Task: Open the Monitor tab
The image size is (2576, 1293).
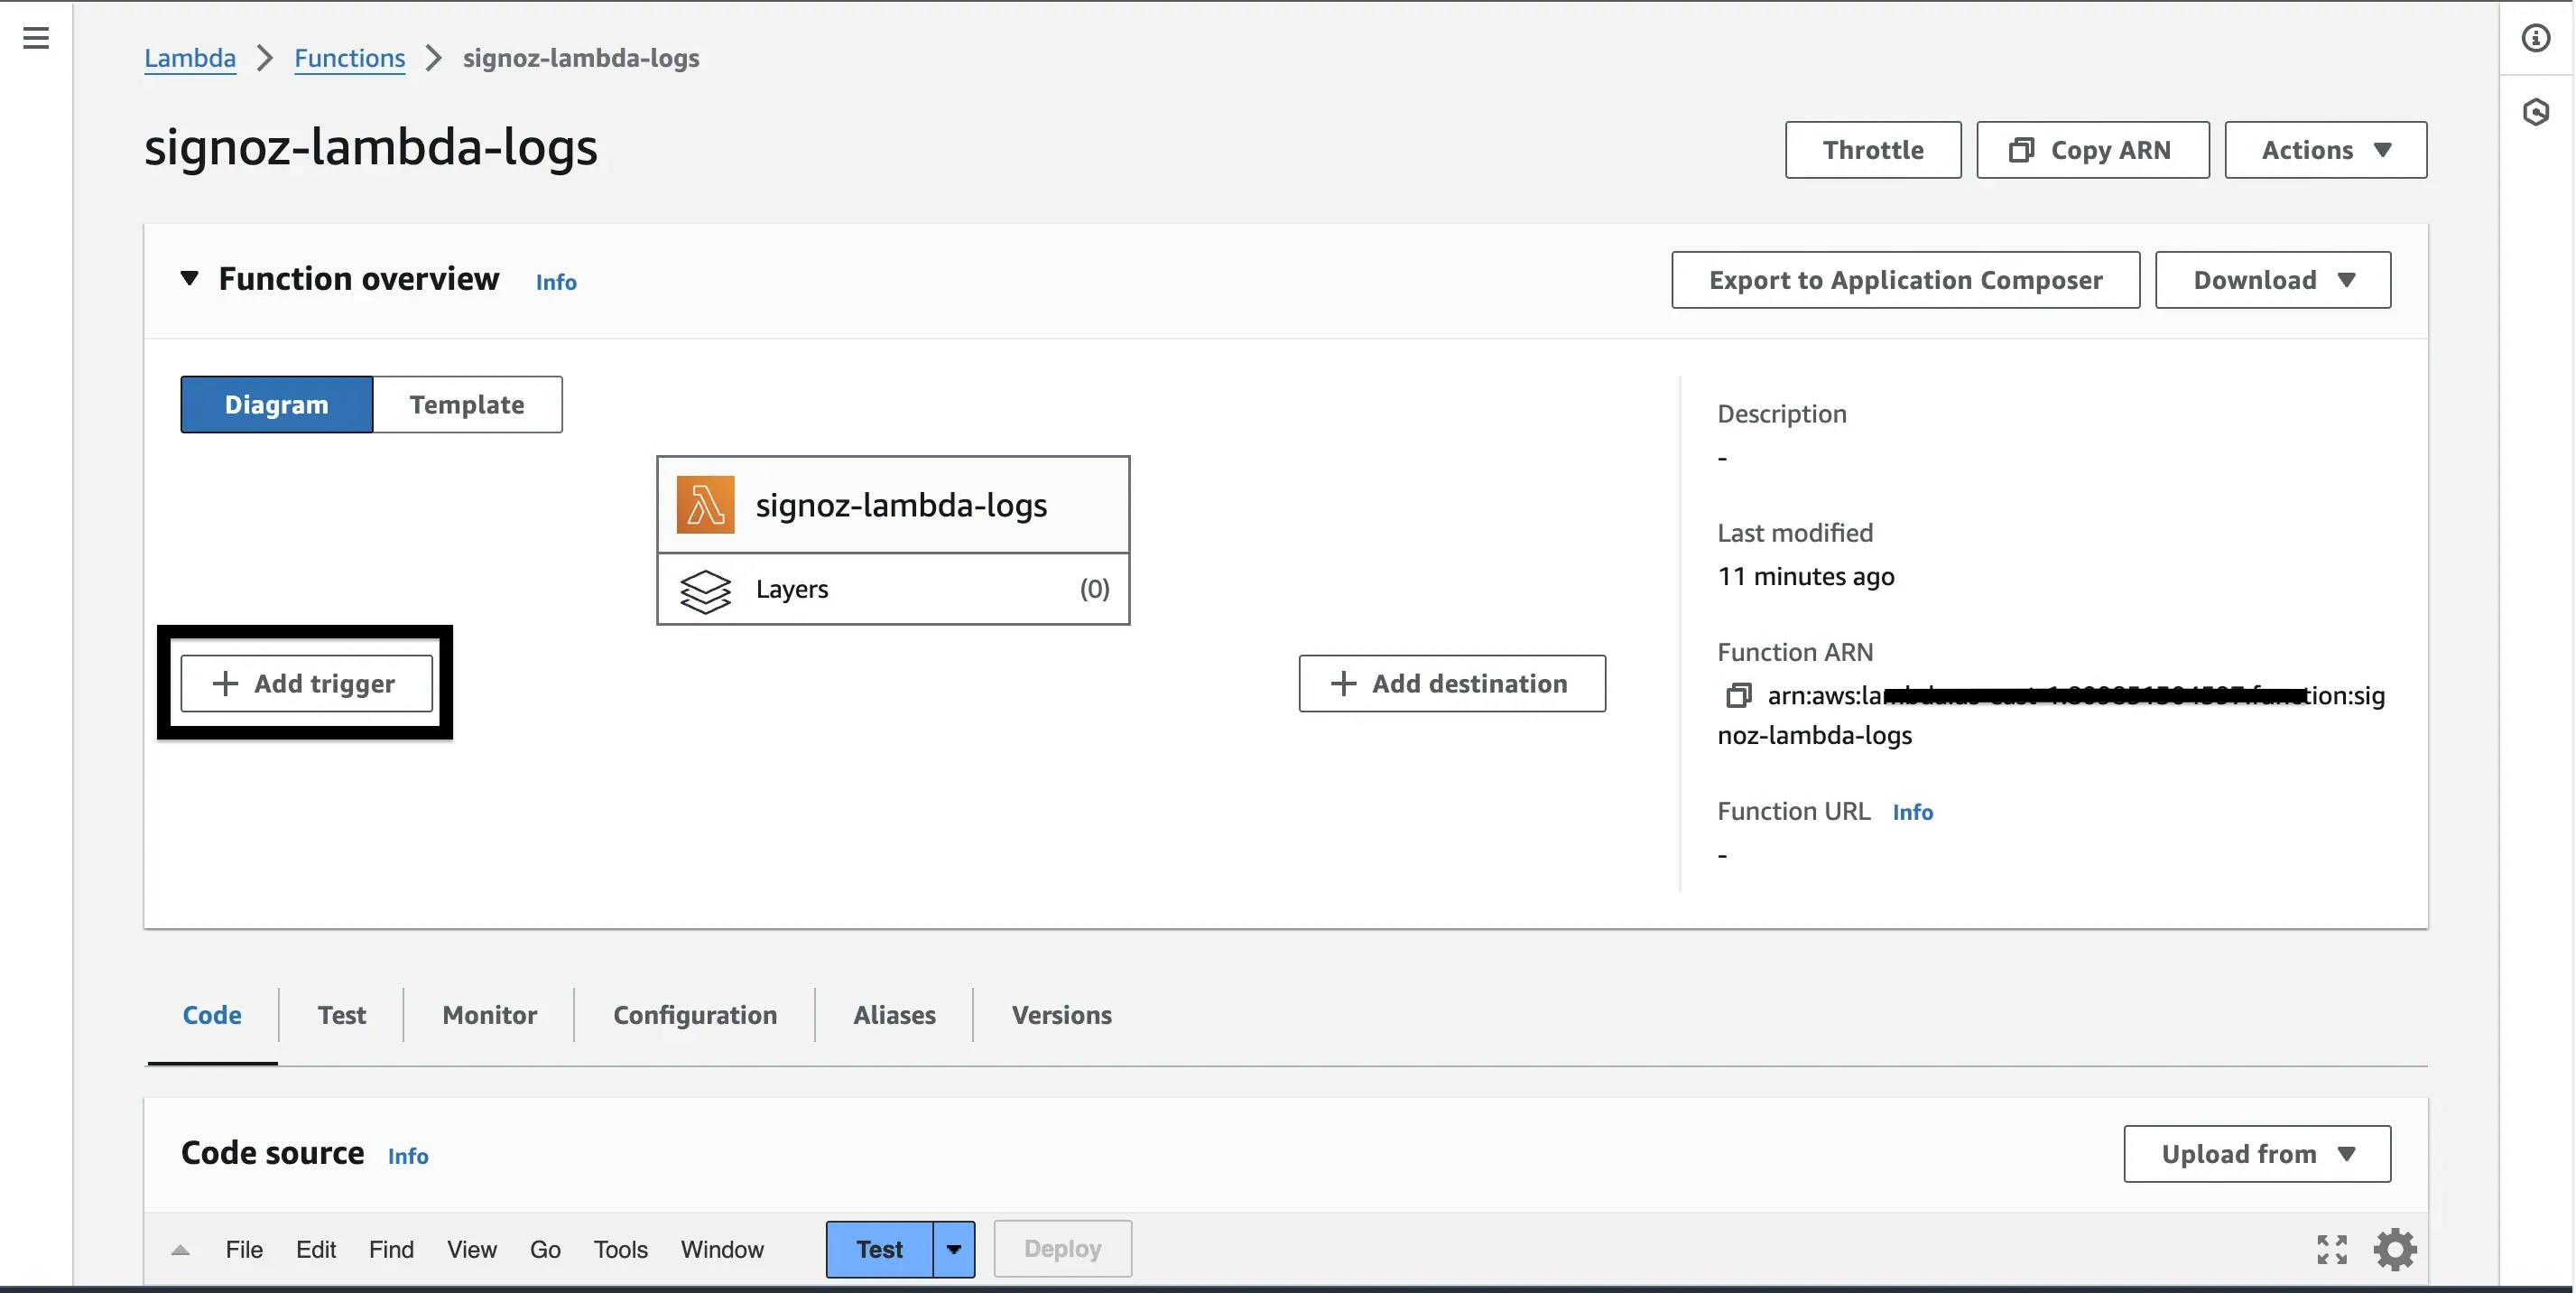Action: [x=490, y=1015]
